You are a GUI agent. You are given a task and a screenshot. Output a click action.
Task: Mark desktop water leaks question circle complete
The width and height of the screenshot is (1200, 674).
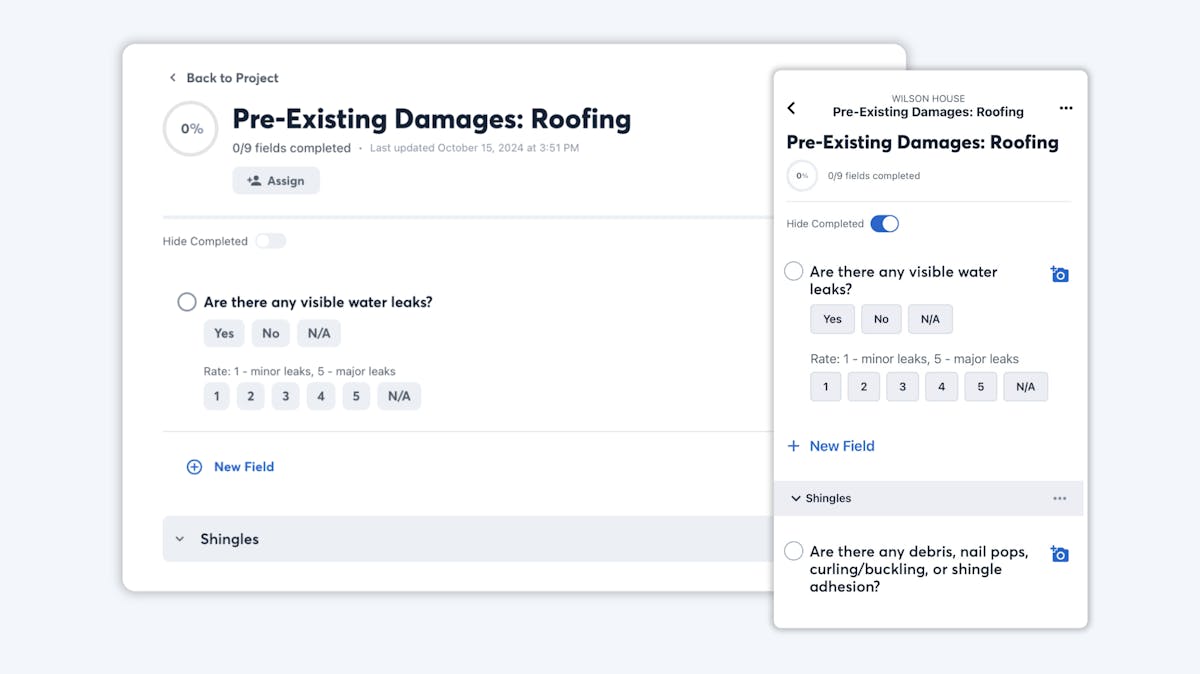(x=187, y=302)
